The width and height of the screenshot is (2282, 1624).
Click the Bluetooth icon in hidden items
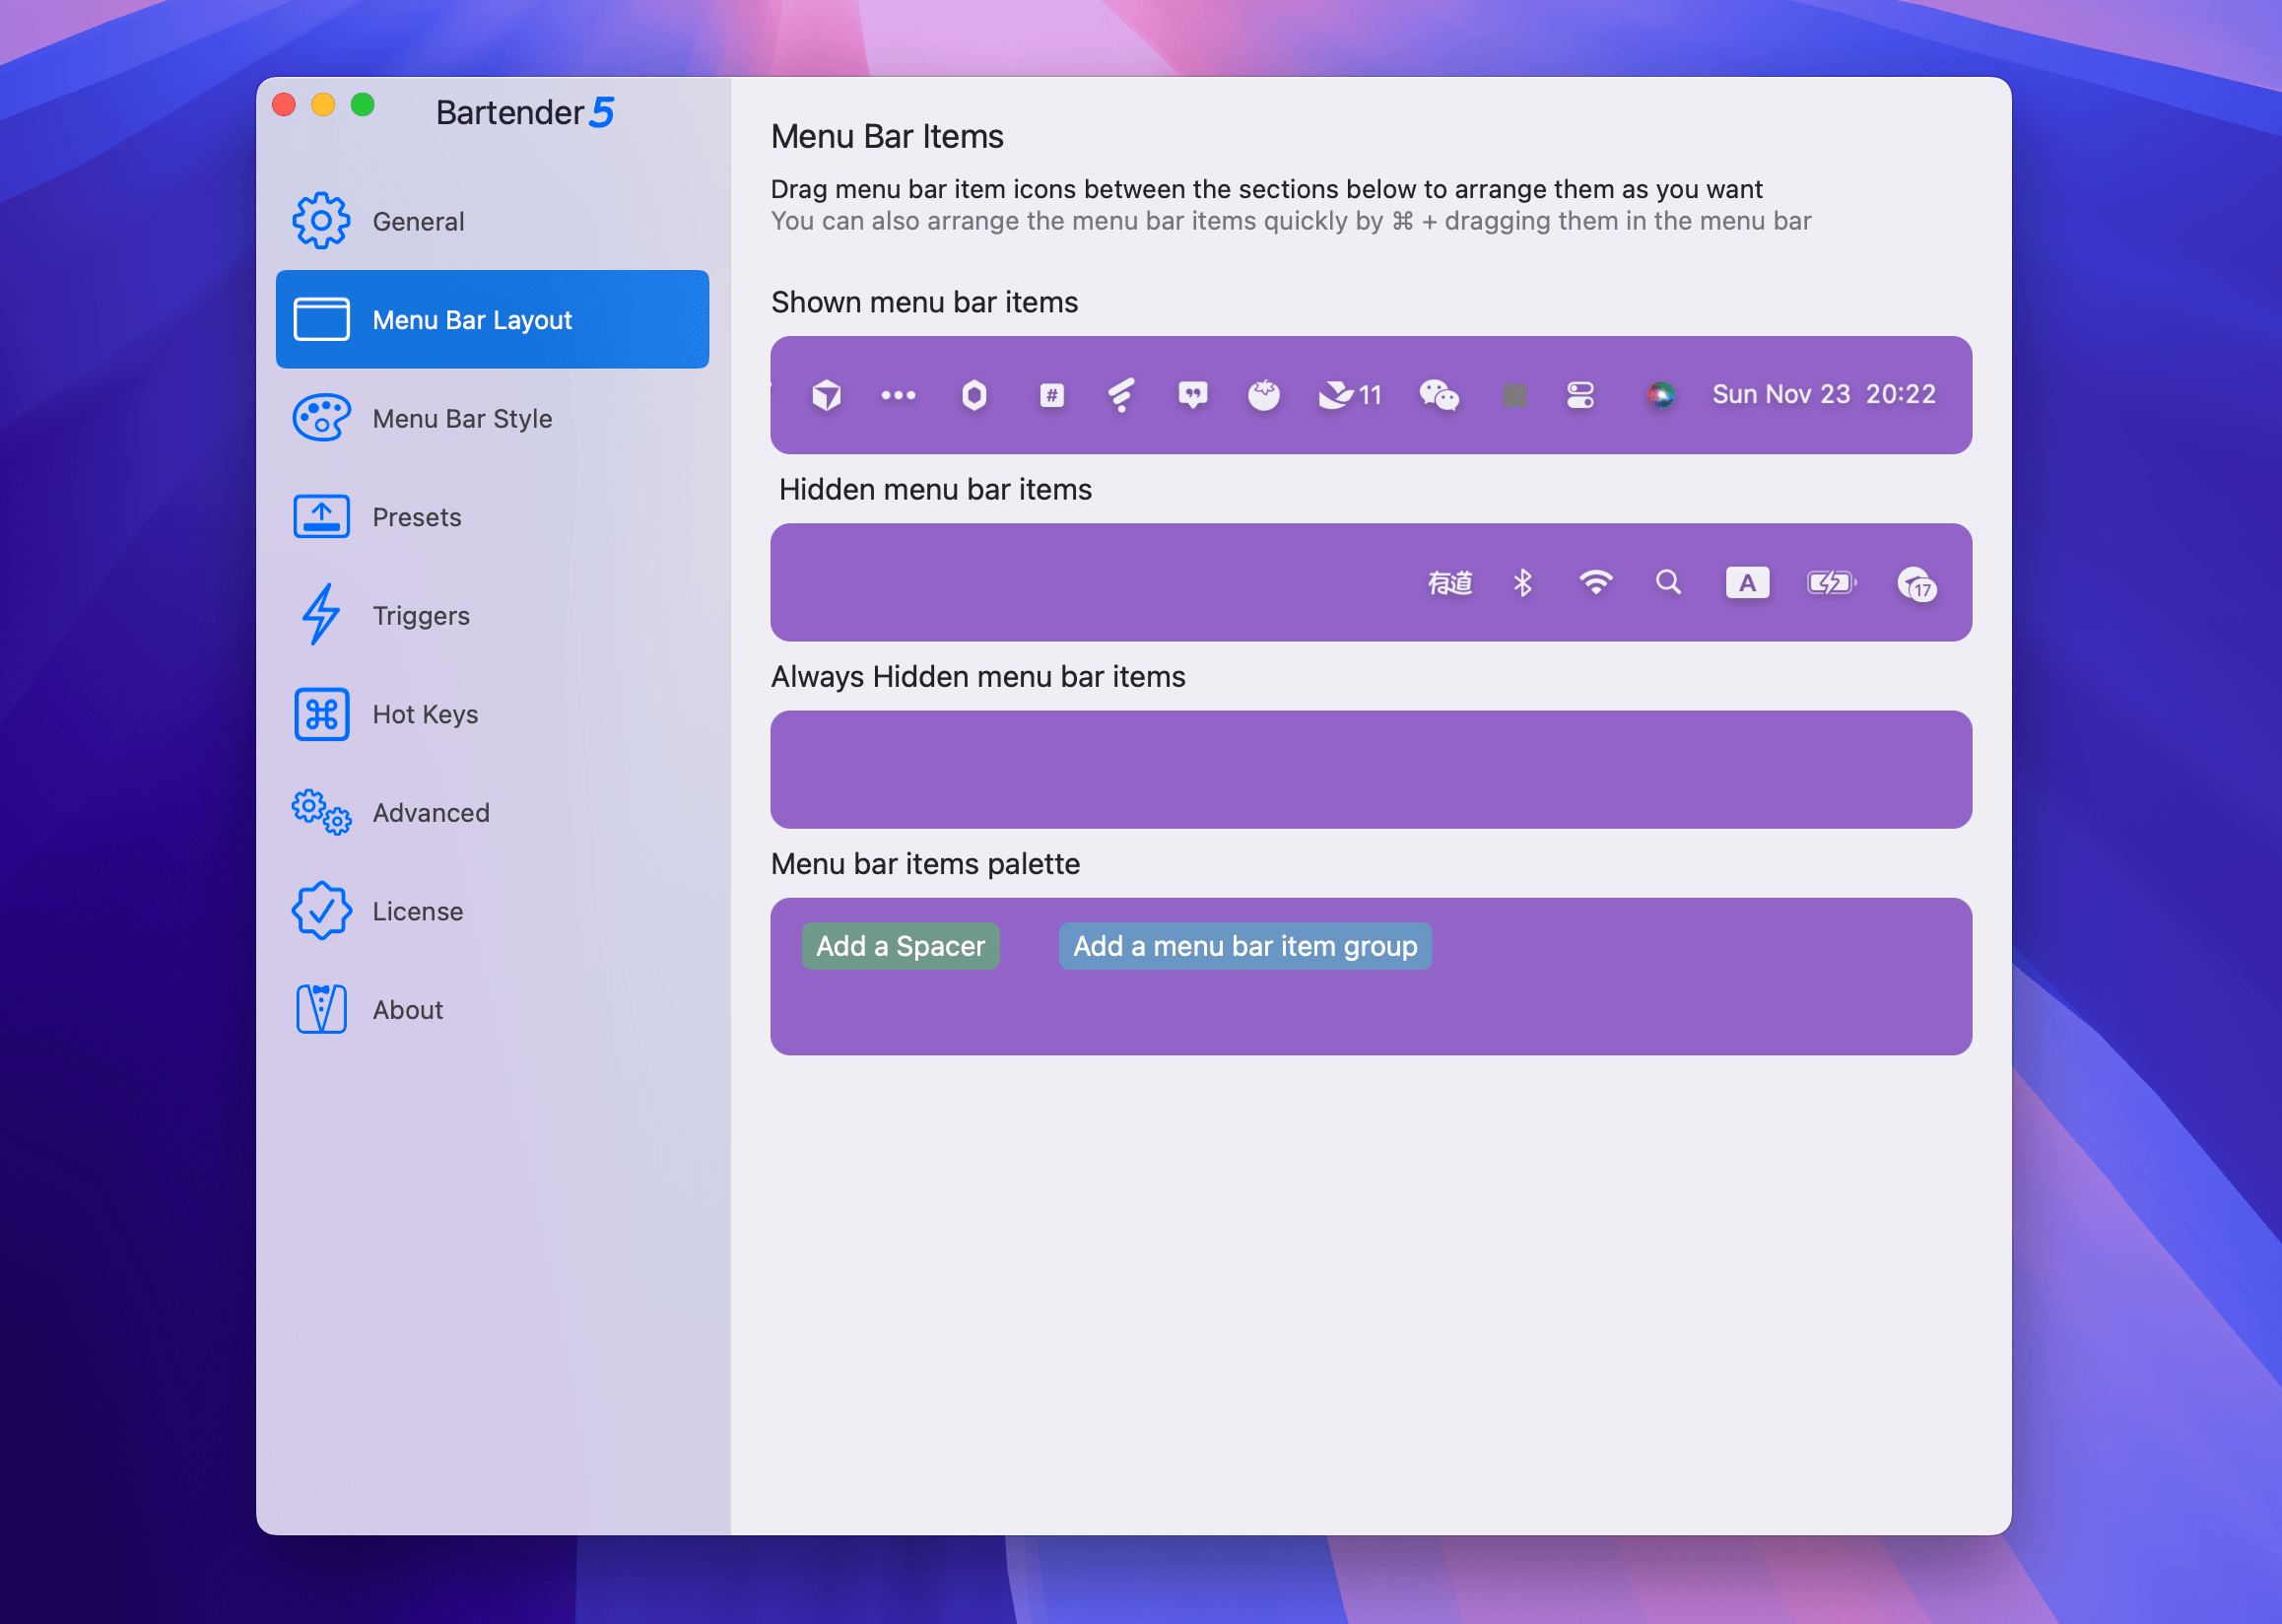[x=1522, y=582]
